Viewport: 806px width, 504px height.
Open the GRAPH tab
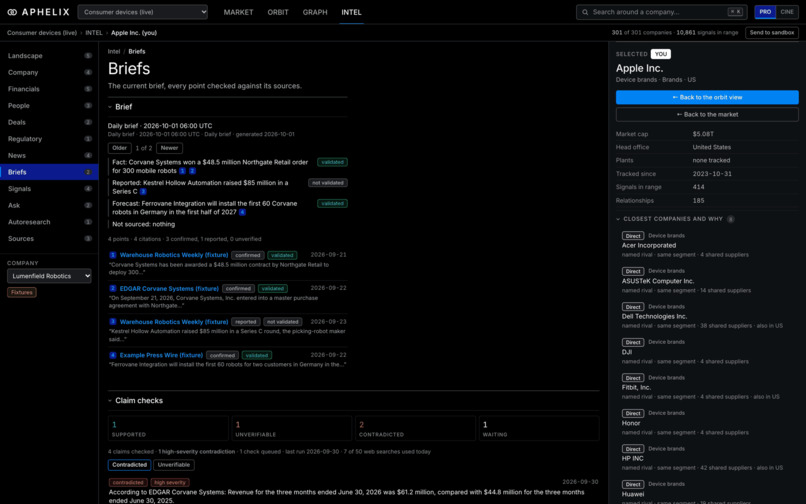(x=315, y=12)
